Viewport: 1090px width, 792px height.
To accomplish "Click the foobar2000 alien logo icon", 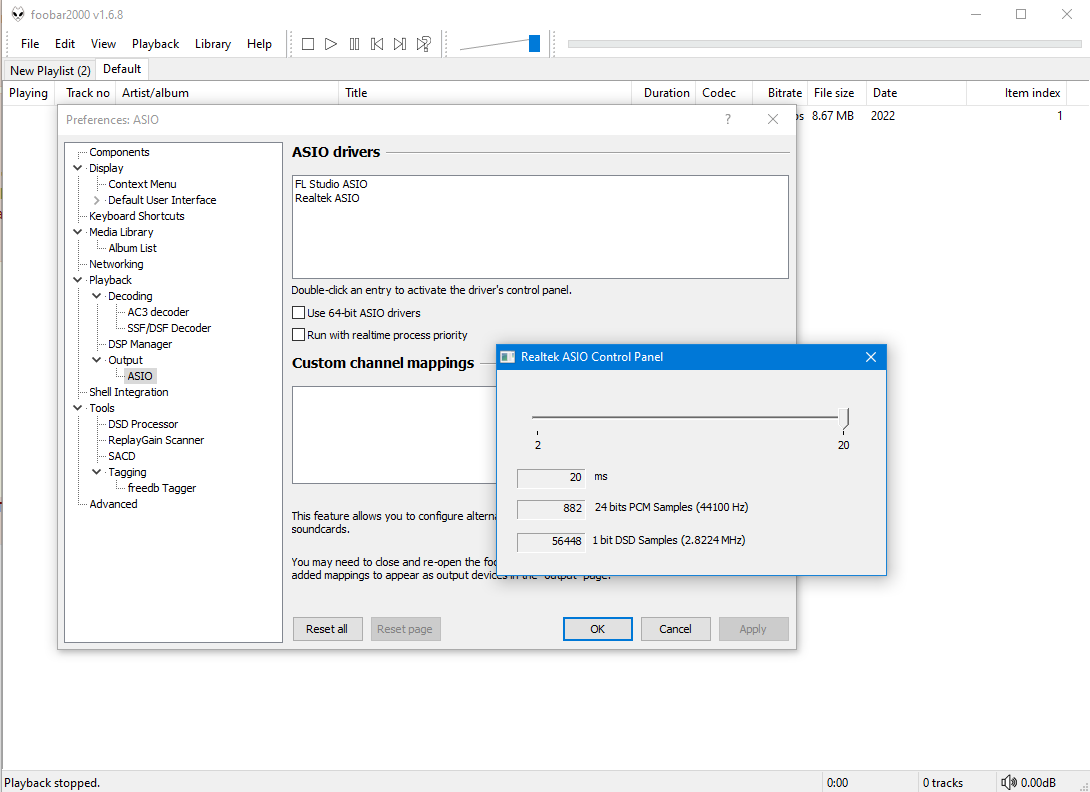I will (x=17, y=14).
